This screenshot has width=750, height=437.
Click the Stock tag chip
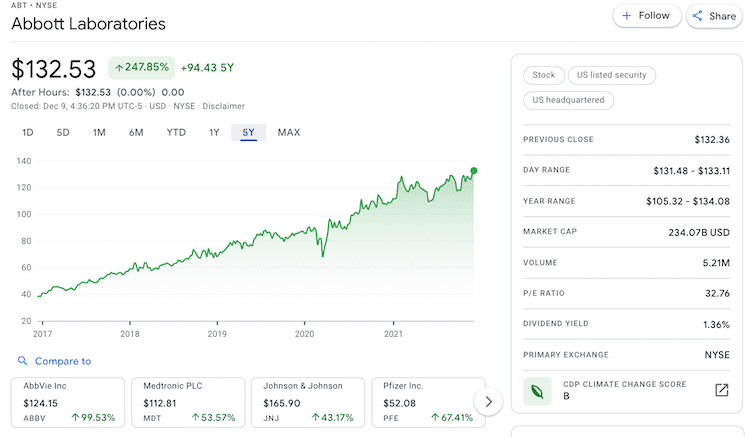[x=544, y=75]
